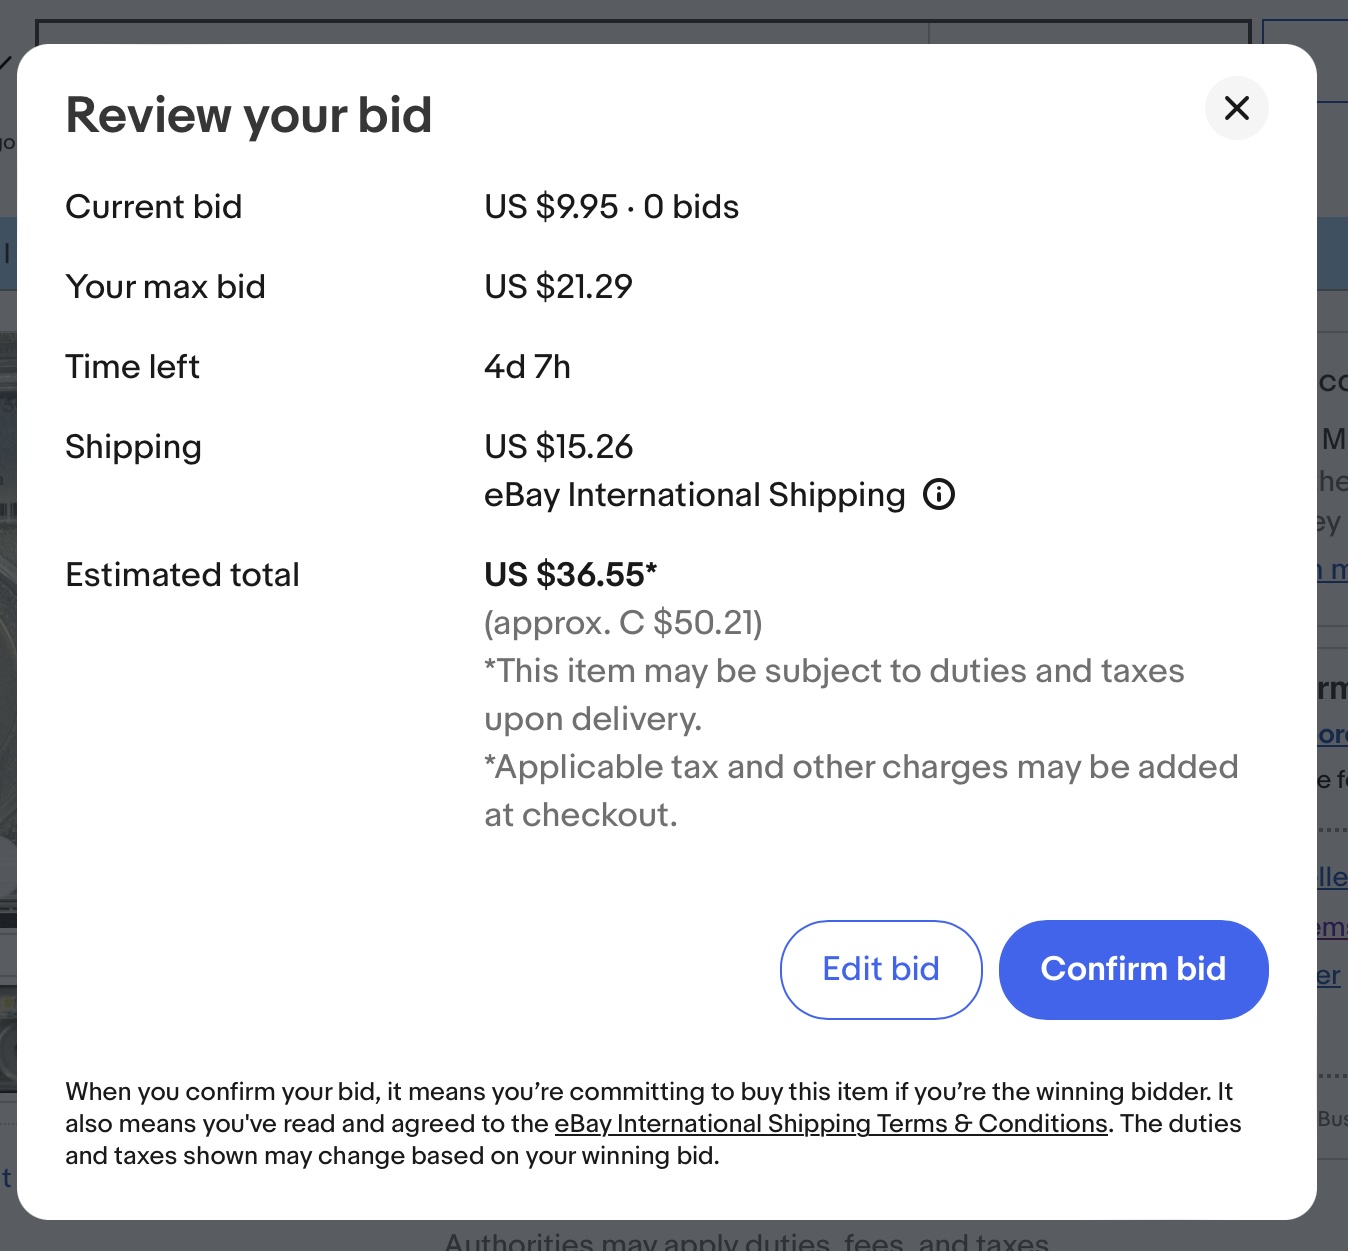Click the Shipping label
Screen dimensions: 1348x1251
point(134,447)
